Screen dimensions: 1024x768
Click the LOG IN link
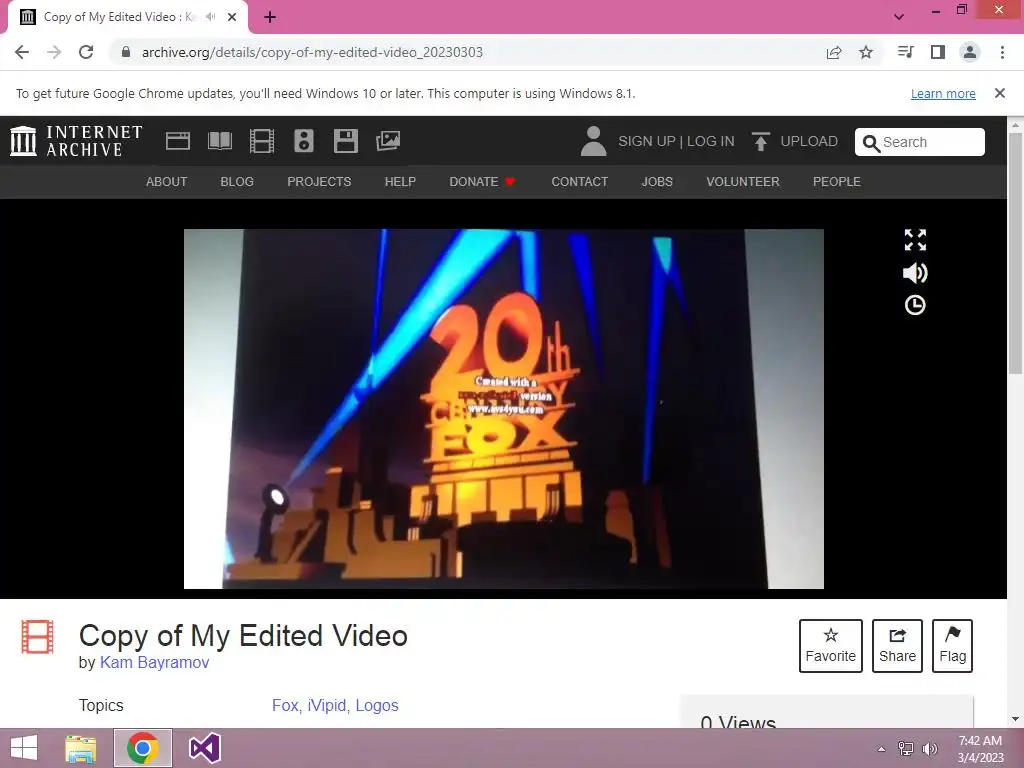click(711, 141)
